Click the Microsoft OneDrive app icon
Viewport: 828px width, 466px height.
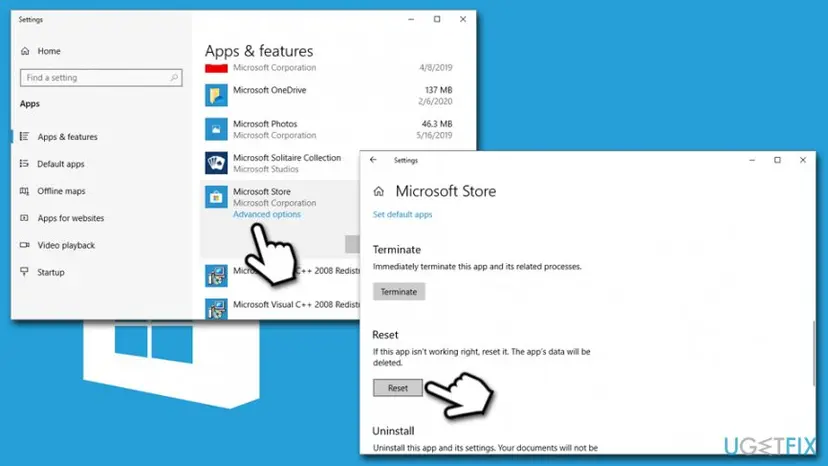tap(217, 96)
